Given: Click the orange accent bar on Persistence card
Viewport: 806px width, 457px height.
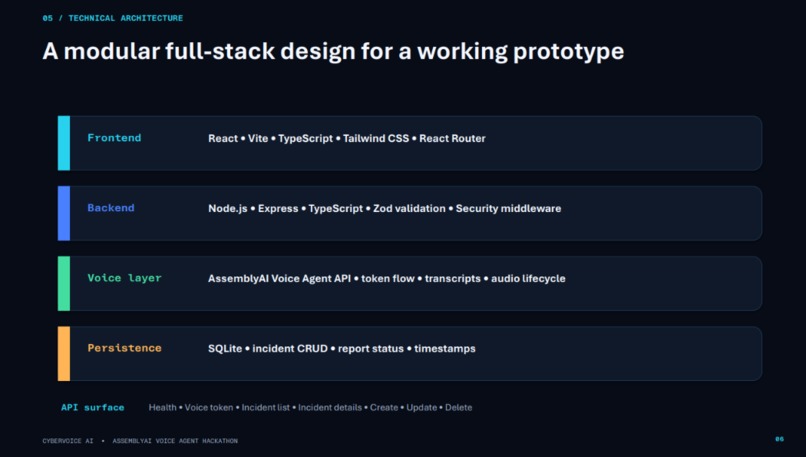Looking at the screenshot, I should pos(64,354).
